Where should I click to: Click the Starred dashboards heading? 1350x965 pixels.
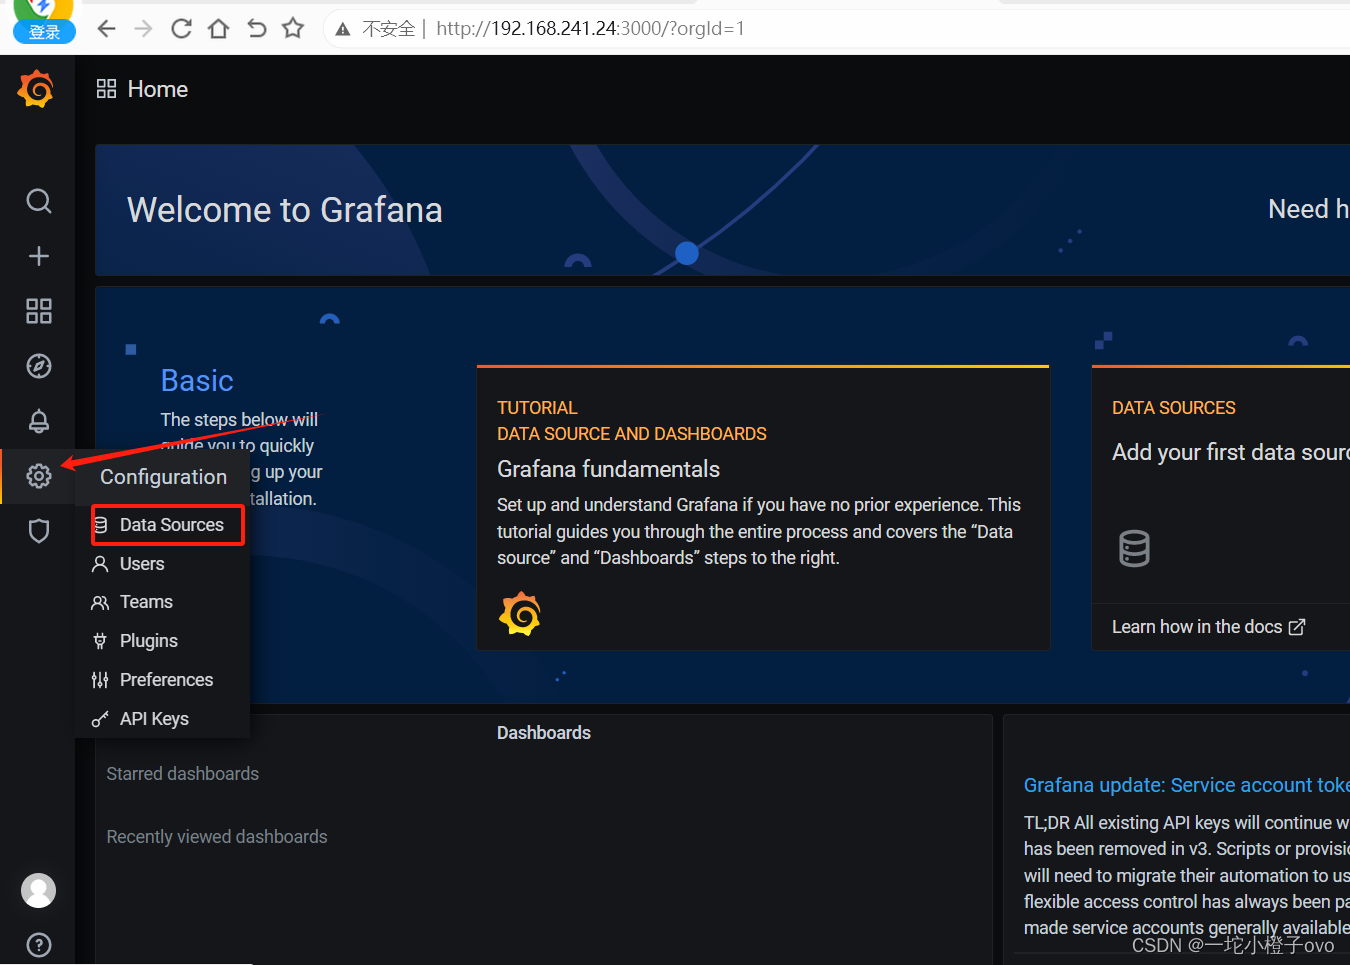(x=182, y=774)
